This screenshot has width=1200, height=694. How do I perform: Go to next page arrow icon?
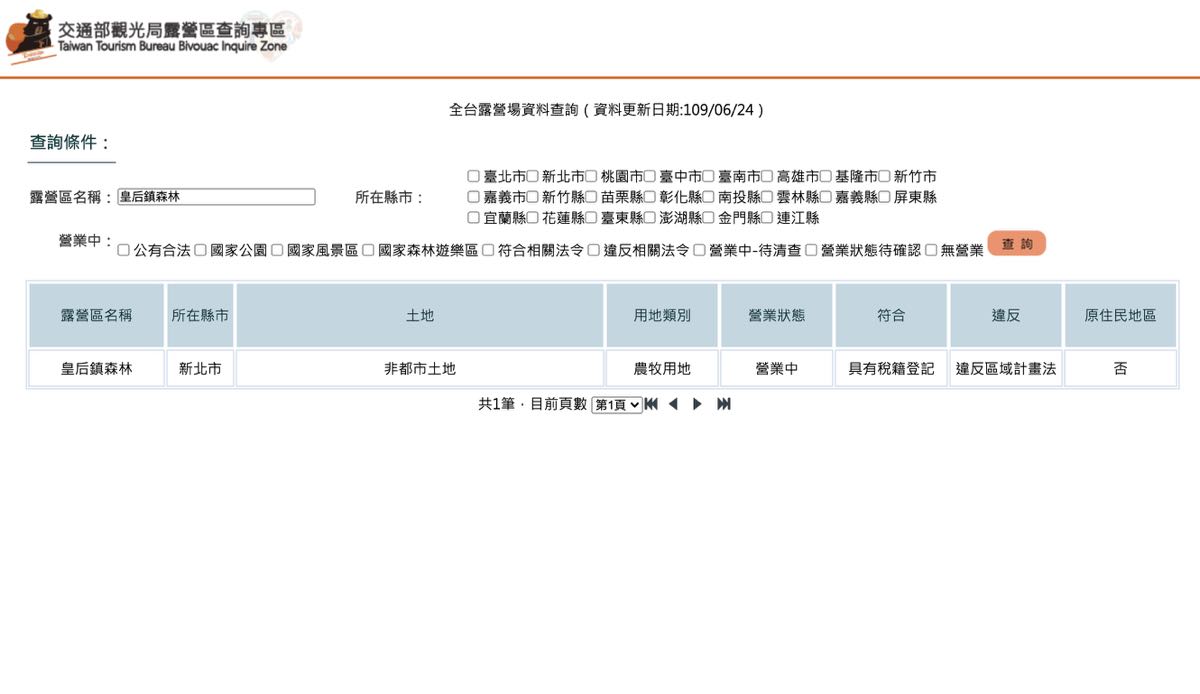coord(698,404)
